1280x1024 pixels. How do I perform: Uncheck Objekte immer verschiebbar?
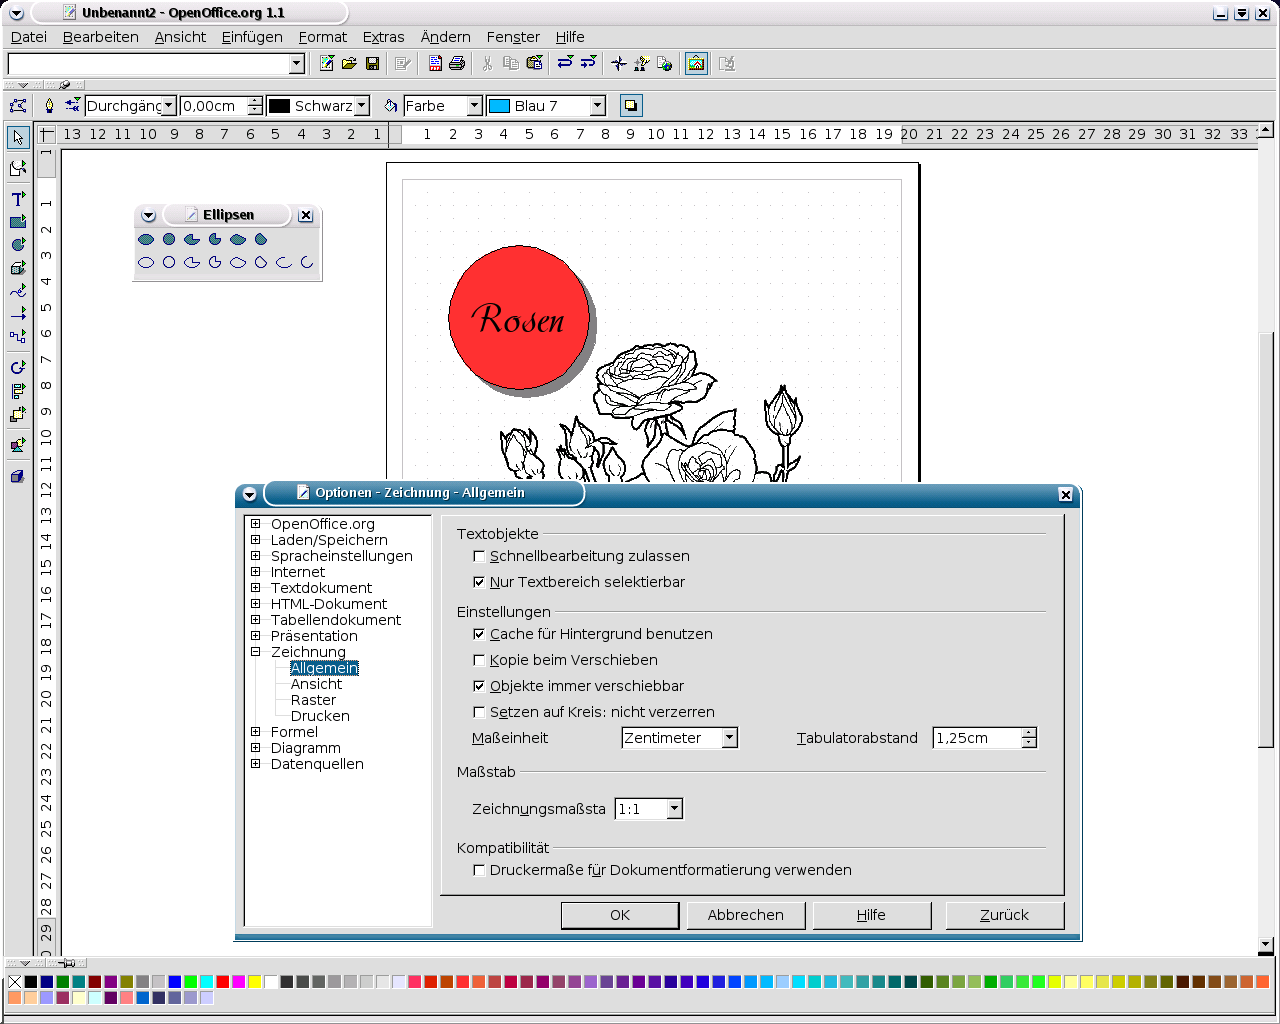pyautogui.click(x=479, y=687)
